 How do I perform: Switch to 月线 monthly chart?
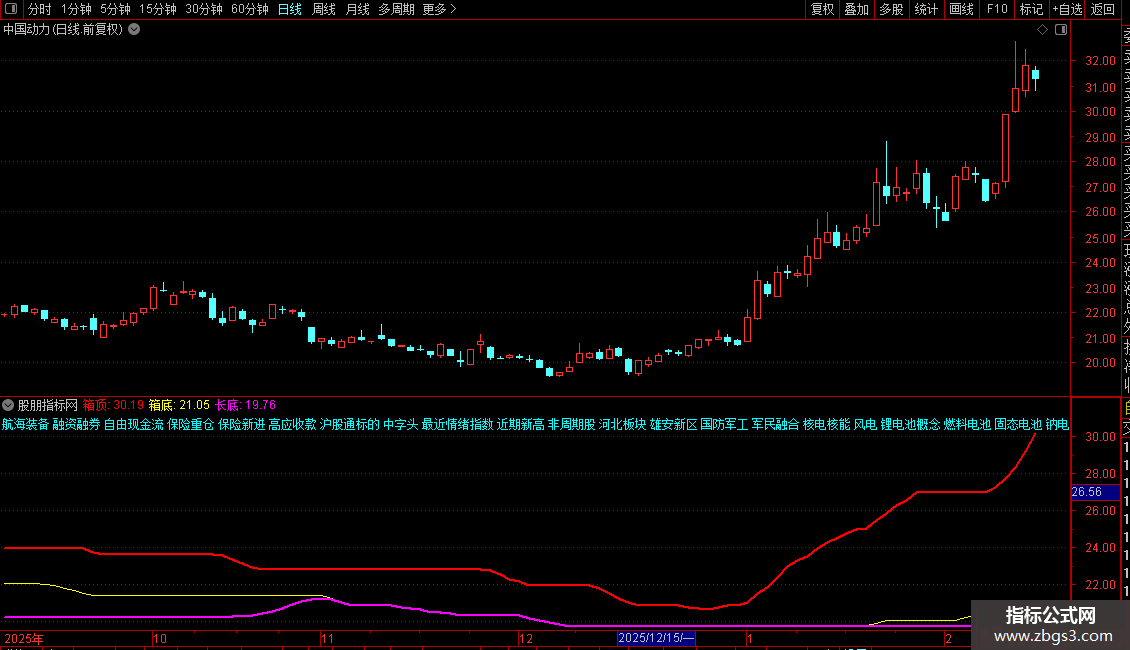pos(357,9)
